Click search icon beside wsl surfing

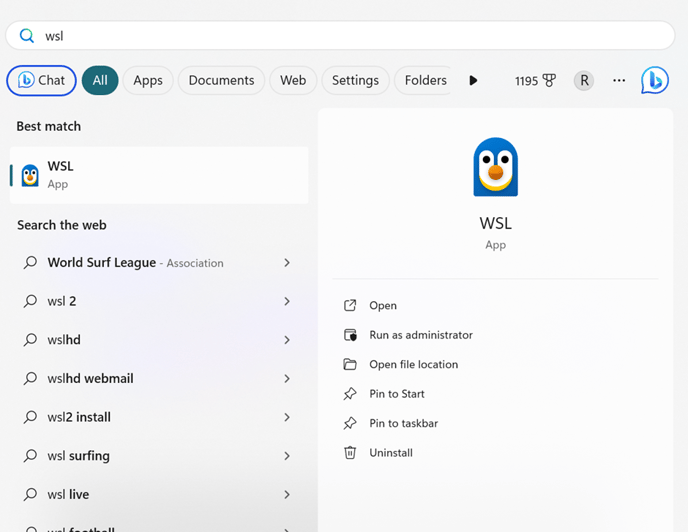30,456
